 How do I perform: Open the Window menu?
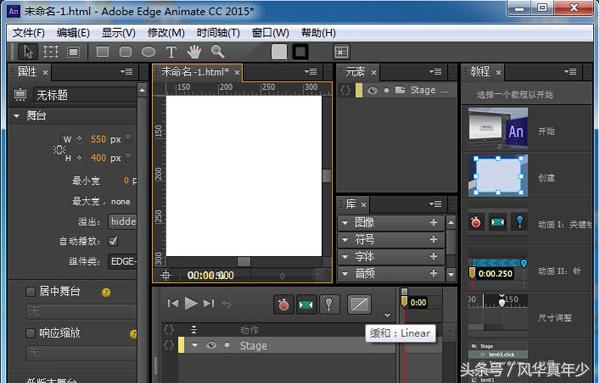click(270, 33)
